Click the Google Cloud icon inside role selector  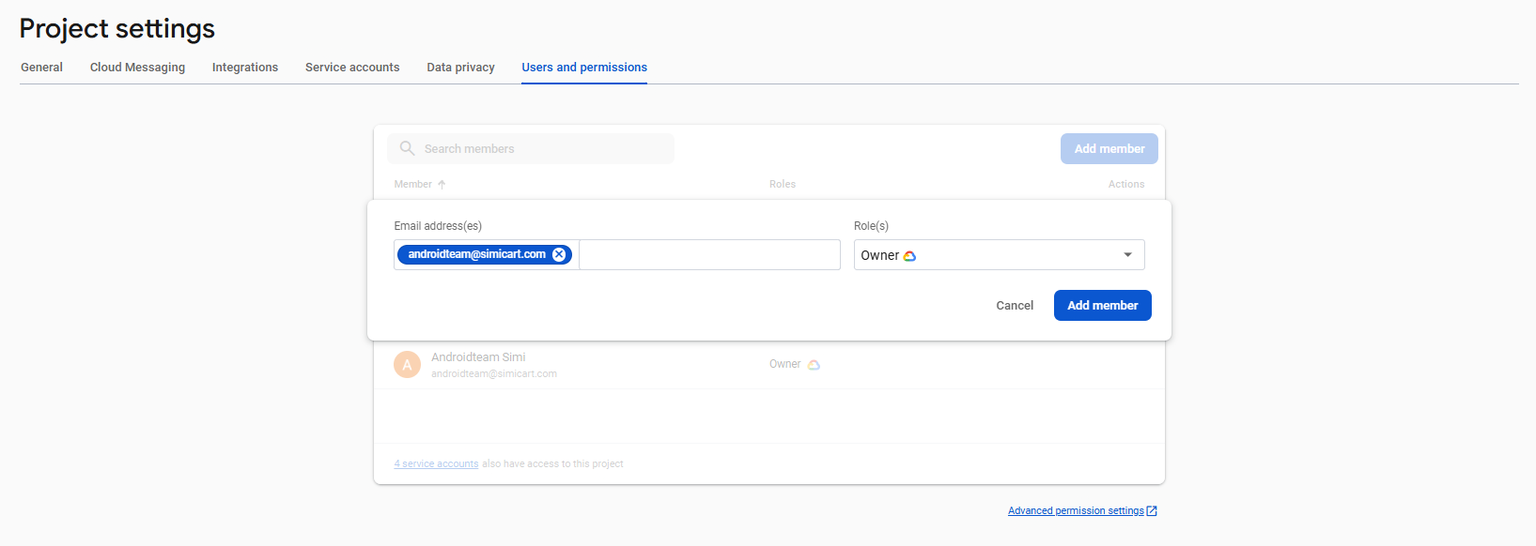910,256
